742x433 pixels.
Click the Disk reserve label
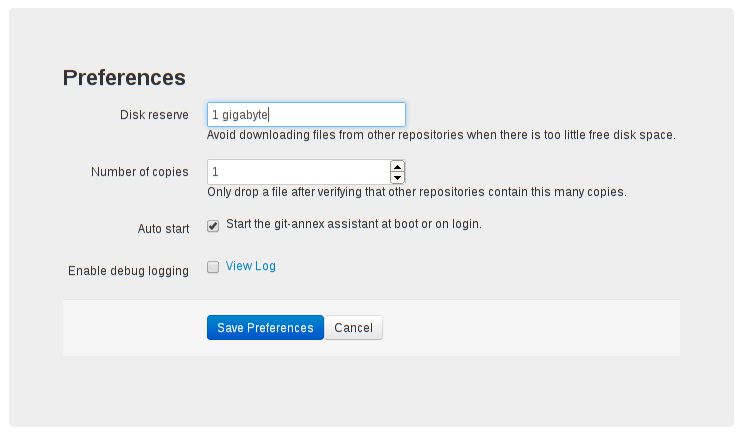pyautogui.click(x=154, y=115)
